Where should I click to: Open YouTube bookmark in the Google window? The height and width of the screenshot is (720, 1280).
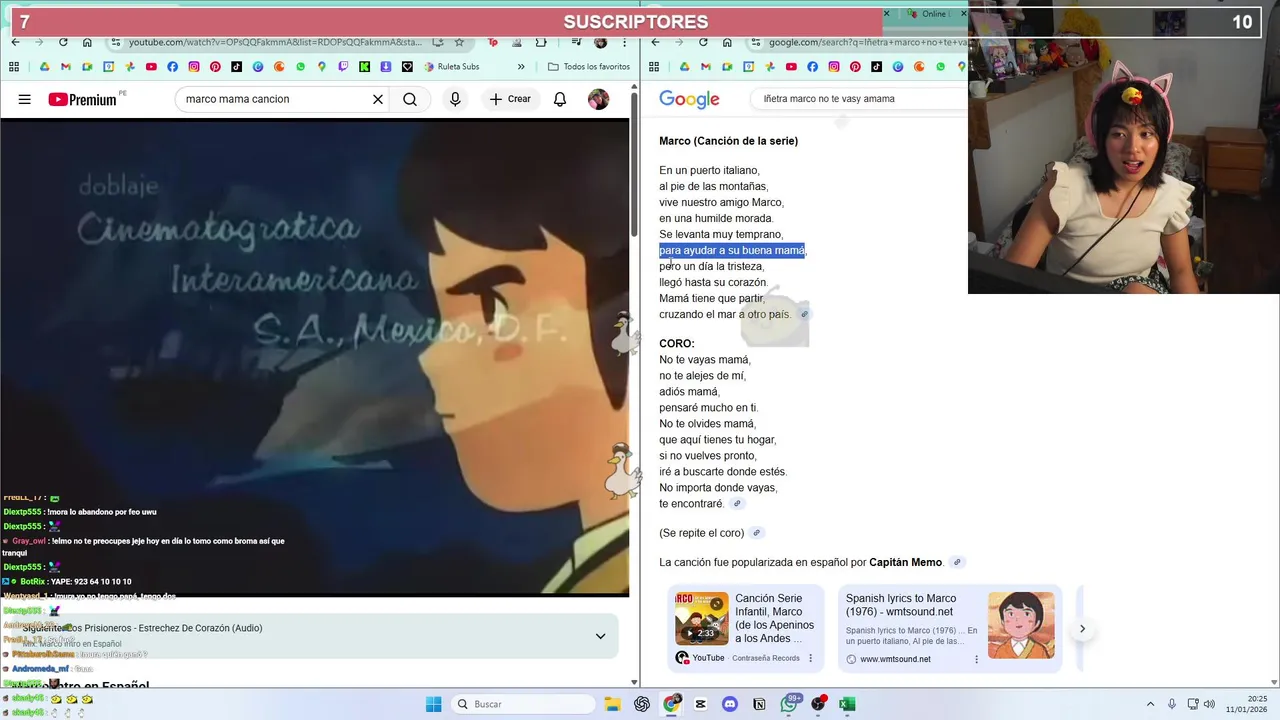tap(791, 67)
